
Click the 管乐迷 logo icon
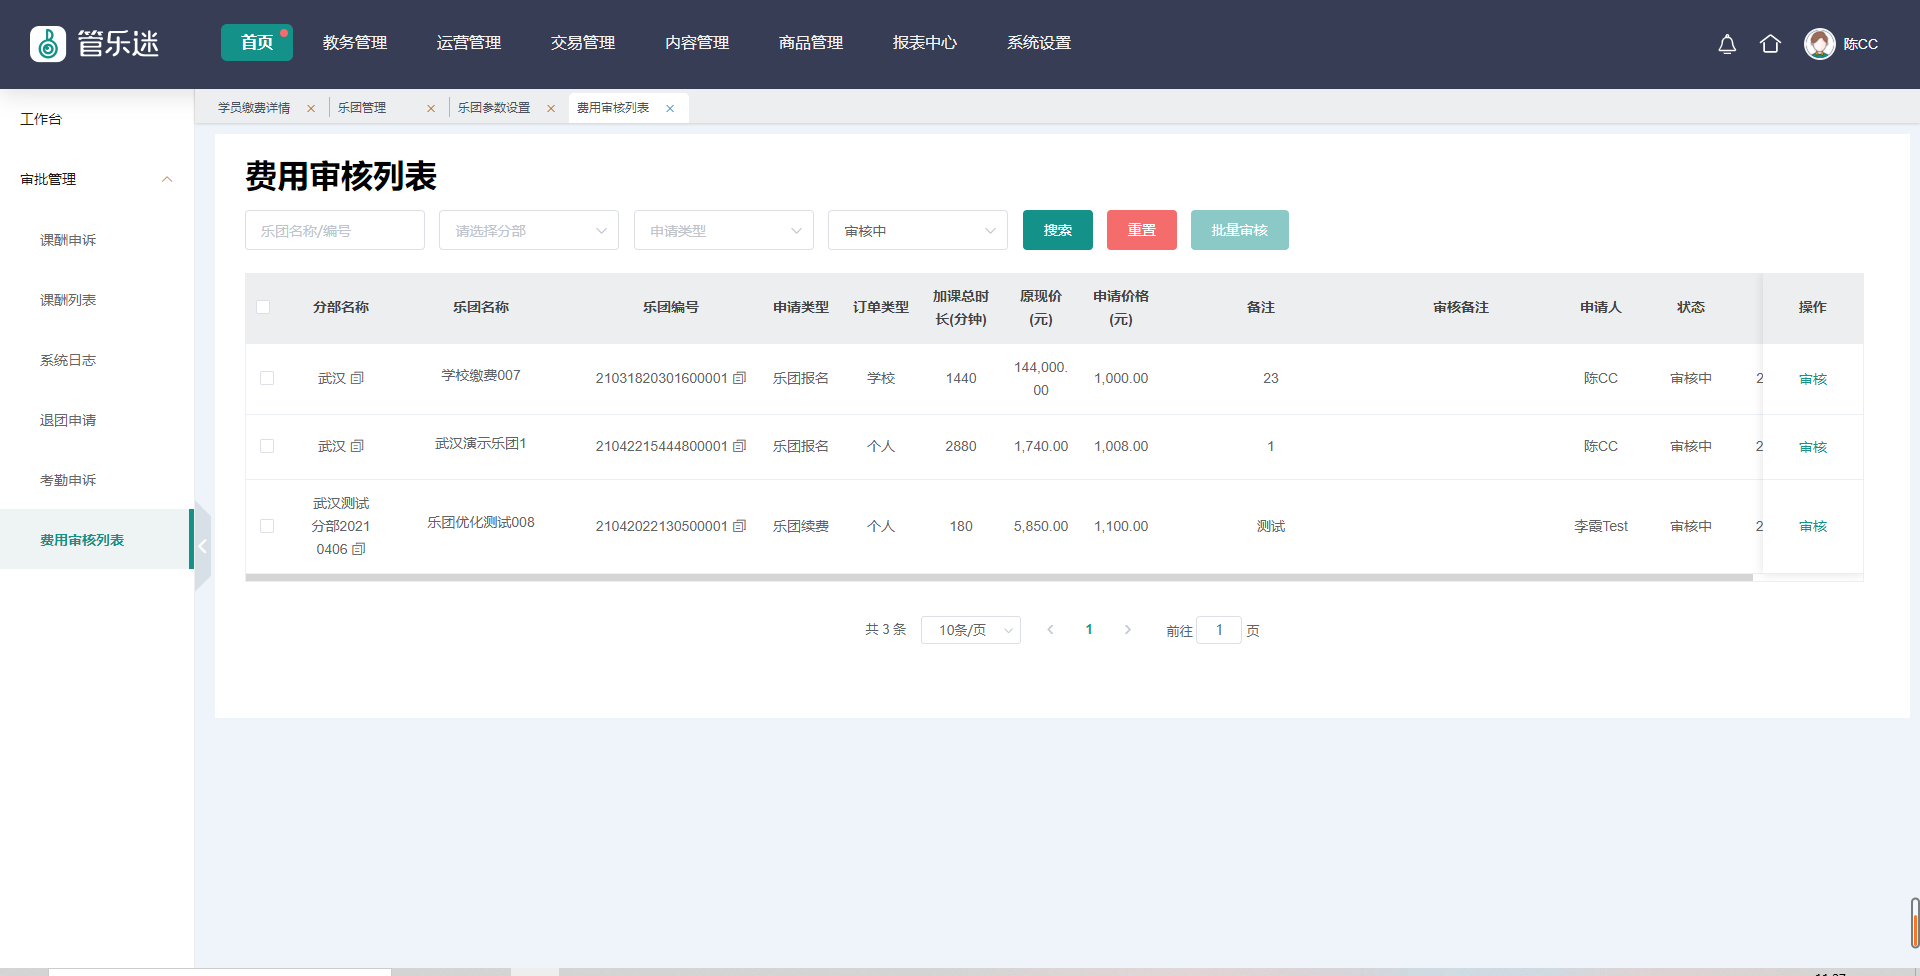[48, 44]
